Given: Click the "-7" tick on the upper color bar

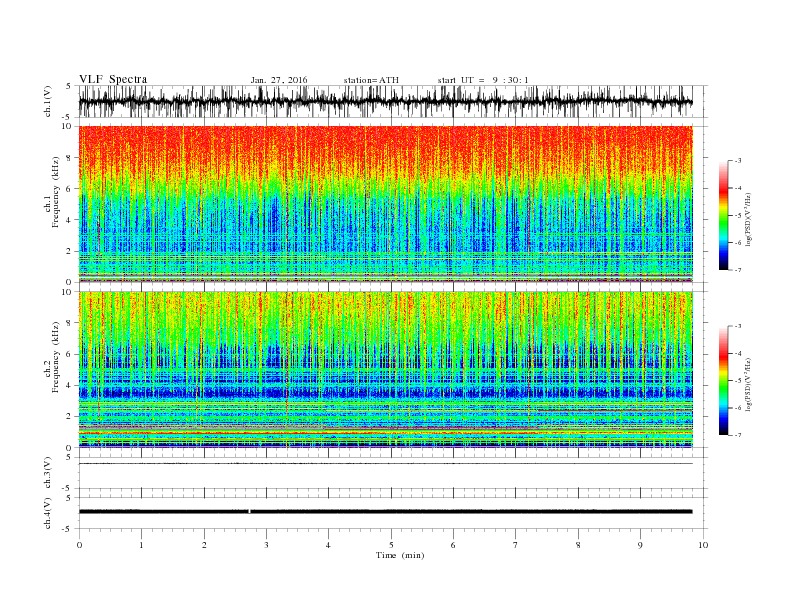Looking at the screenshot, I should click(x=737, y=270).
